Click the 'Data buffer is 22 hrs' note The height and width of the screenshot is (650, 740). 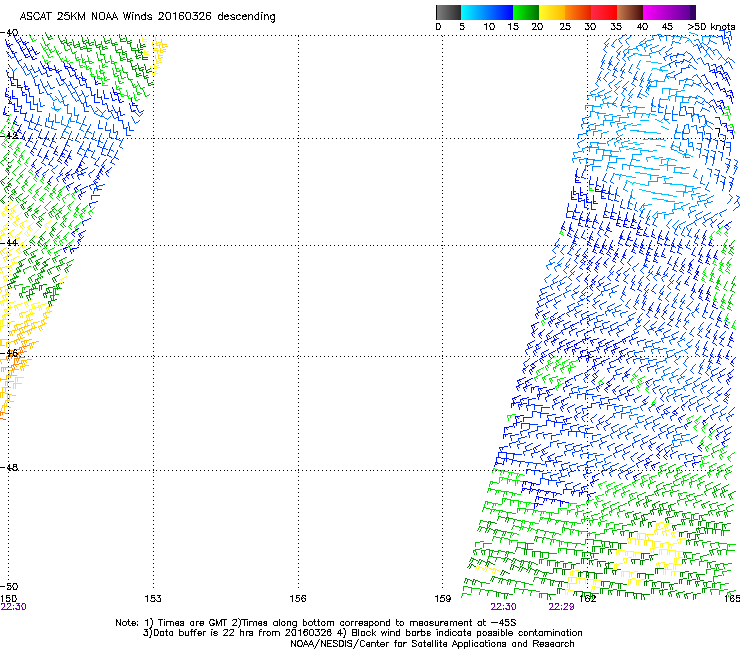pos(362,633)
